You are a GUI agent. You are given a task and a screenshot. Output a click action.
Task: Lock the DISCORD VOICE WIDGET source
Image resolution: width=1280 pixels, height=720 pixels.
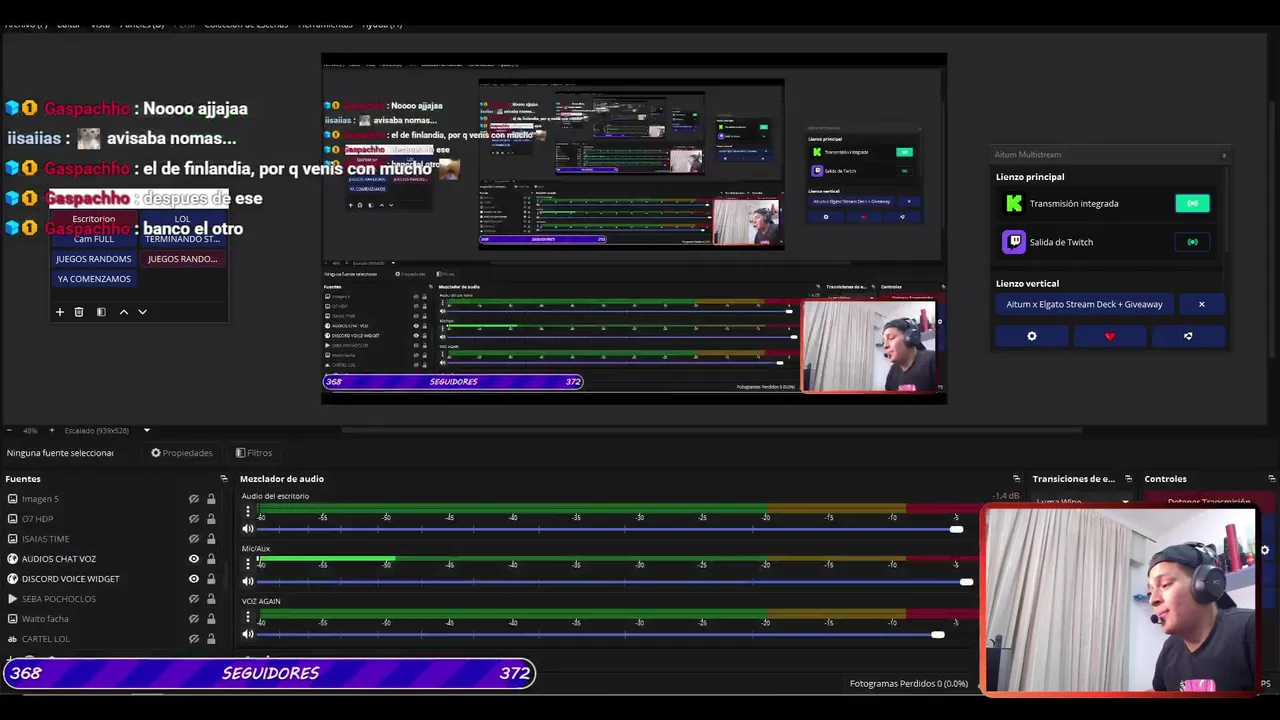(x=211, y=579)
